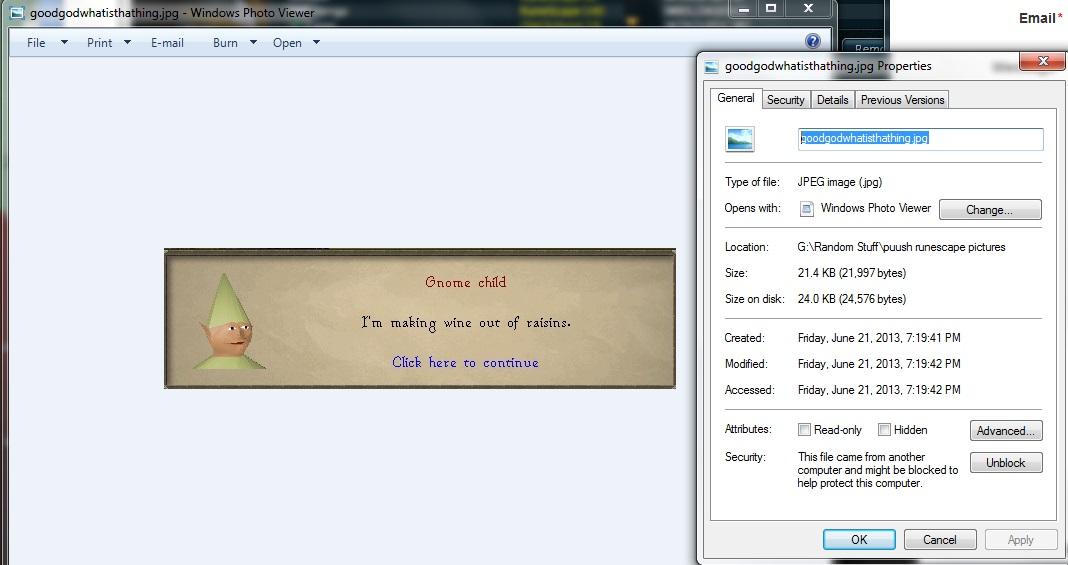Click the Photo Viewer title bar icon
This screenshot has height=565, width=1068.
pyautogui.click(x=17, y=13)
